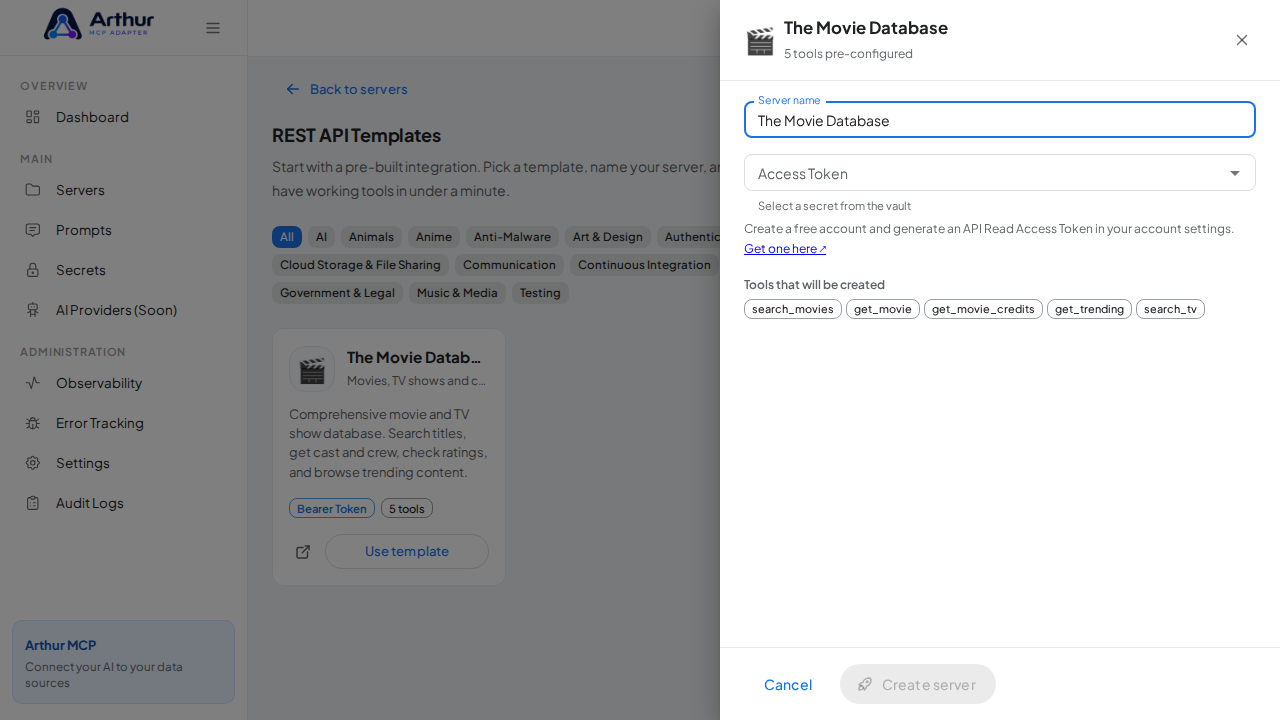Select the Anime category filter chip
Image resolution: width=1280 pixels, height=720 pixels.
click(x=434, y=237)
